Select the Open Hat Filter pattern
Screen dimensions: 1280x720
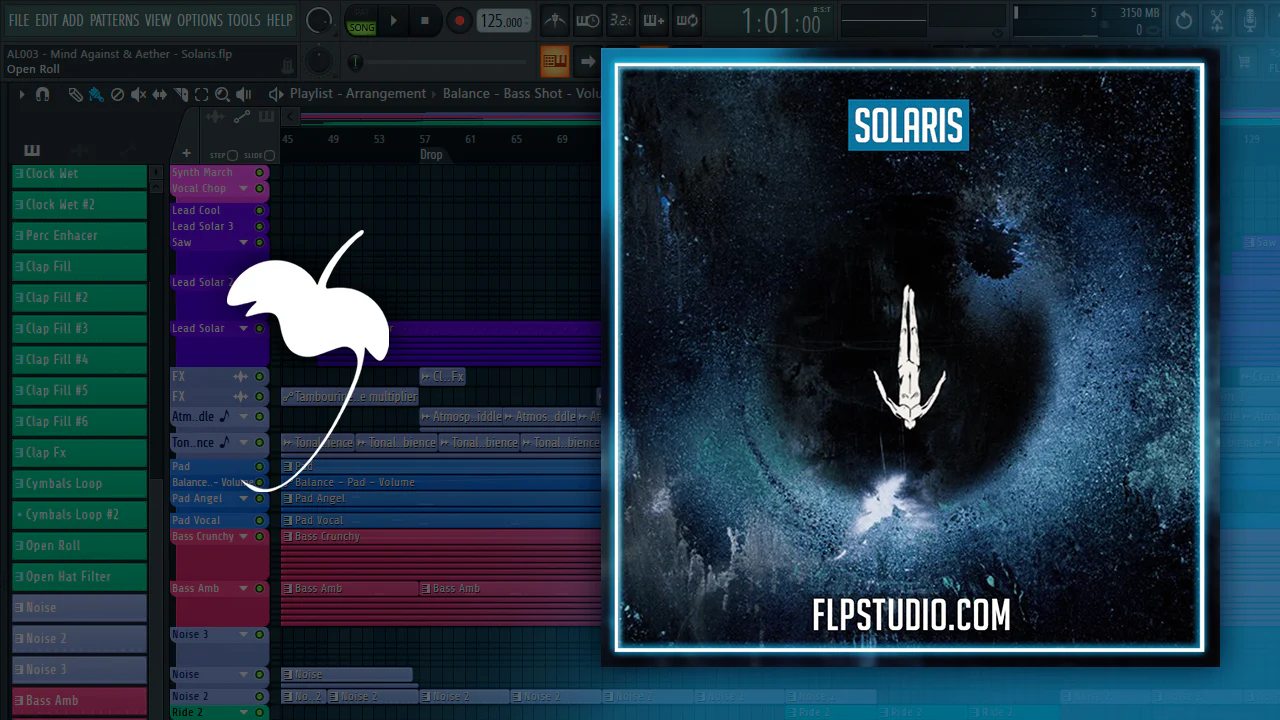pyautogui.click(x=79, y=576)
